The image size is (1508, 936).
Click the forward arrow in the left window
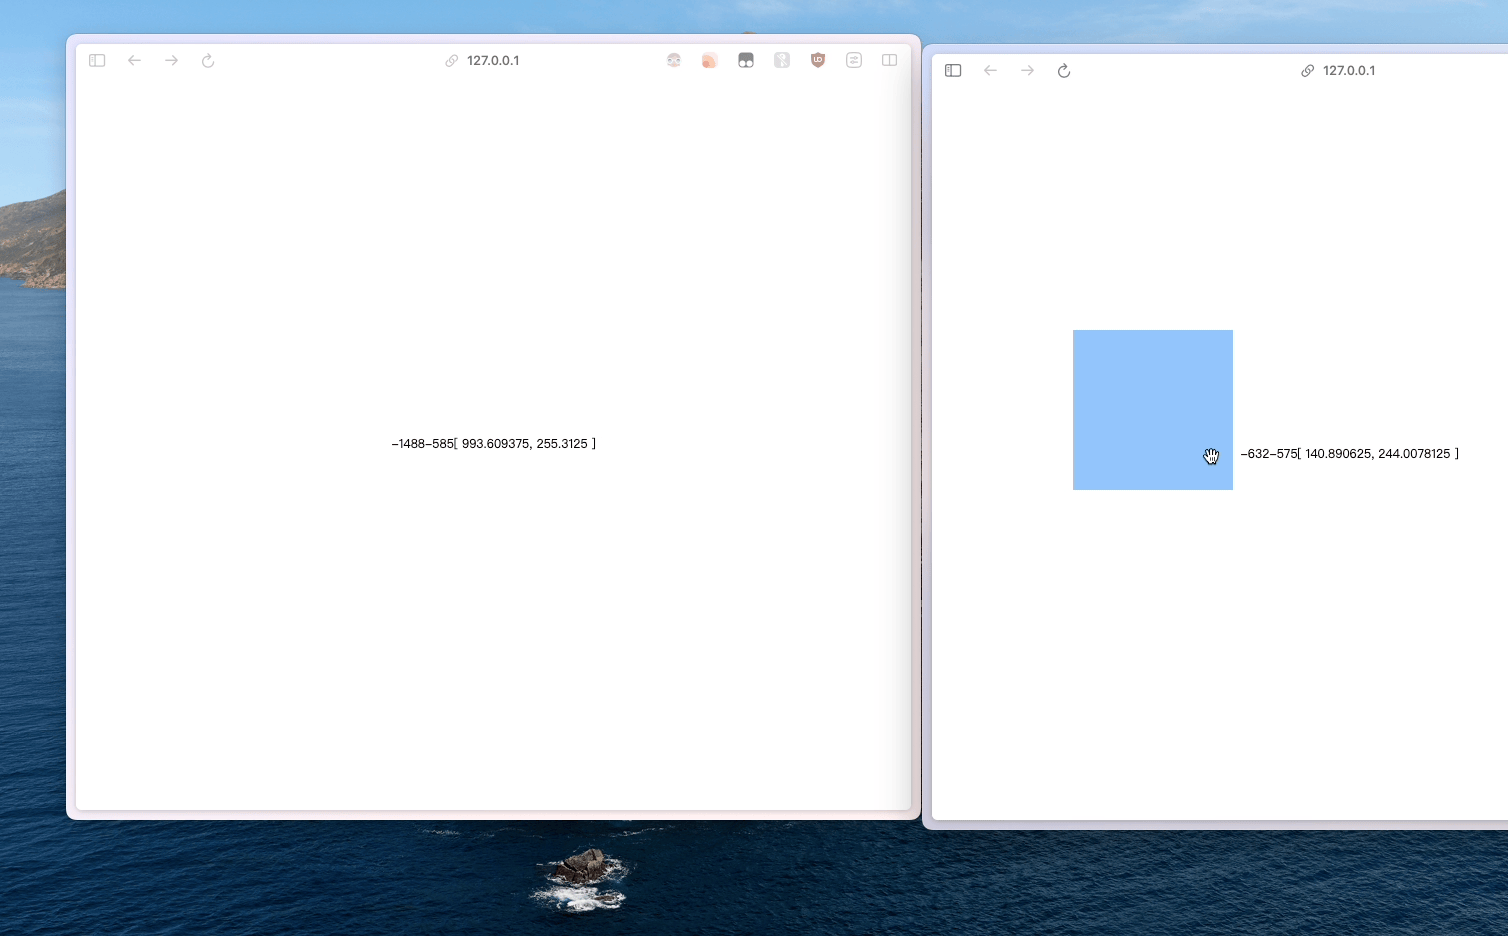tap(171, 61)
